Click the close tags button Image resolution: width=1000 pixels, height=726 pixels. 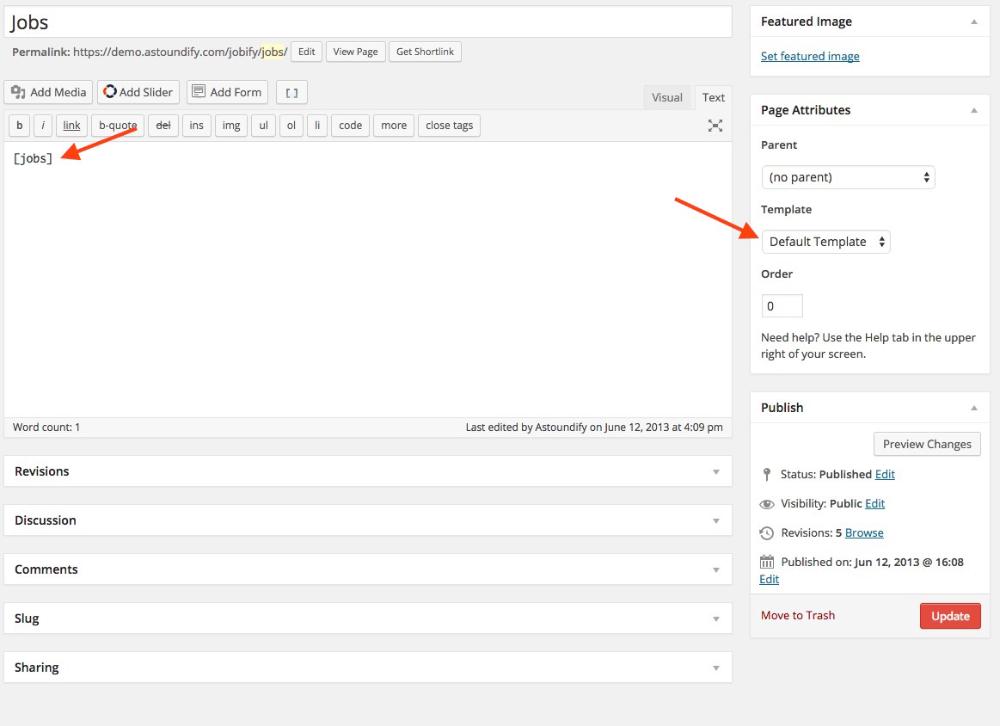[449, 125]
